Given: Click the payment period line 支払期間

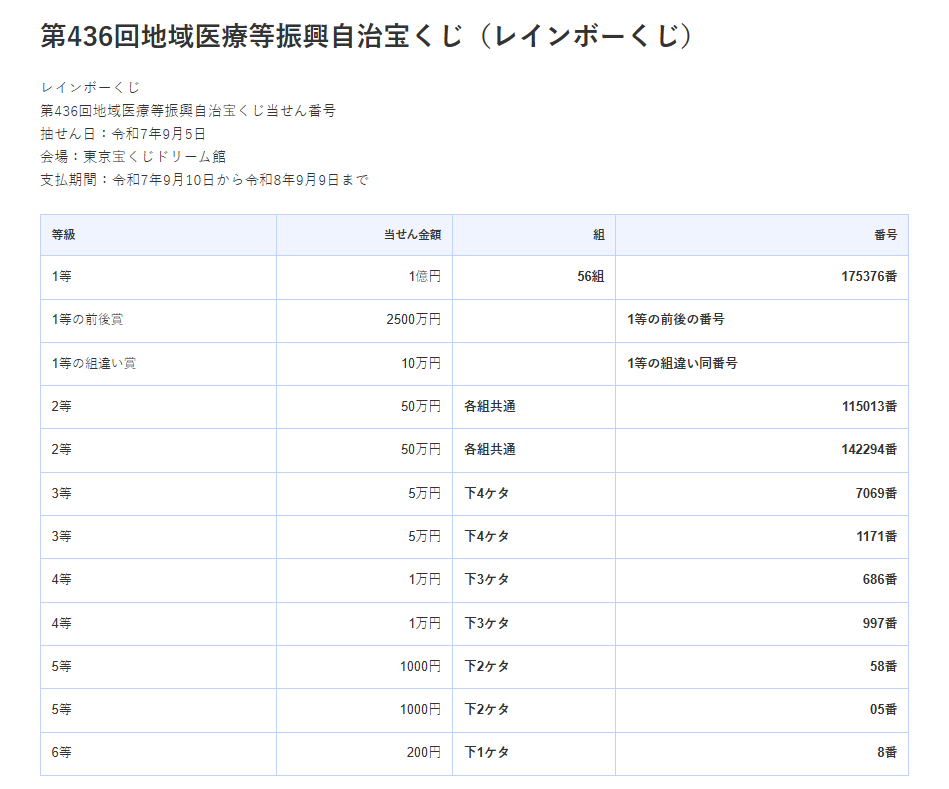Looking at the screenshot, I should point(205,180).
